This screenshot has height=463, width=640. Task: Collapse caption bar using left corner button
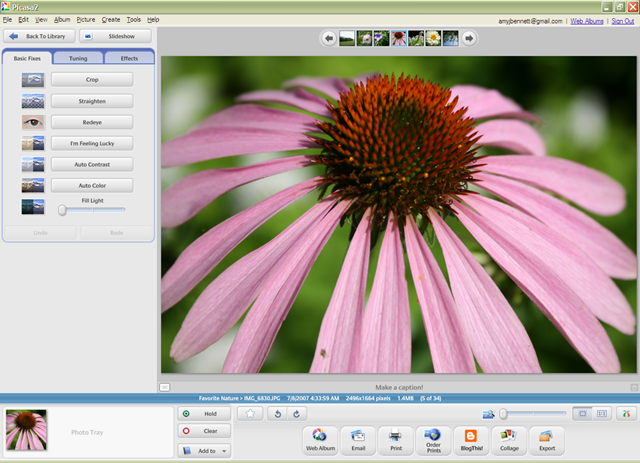(165, 387)
